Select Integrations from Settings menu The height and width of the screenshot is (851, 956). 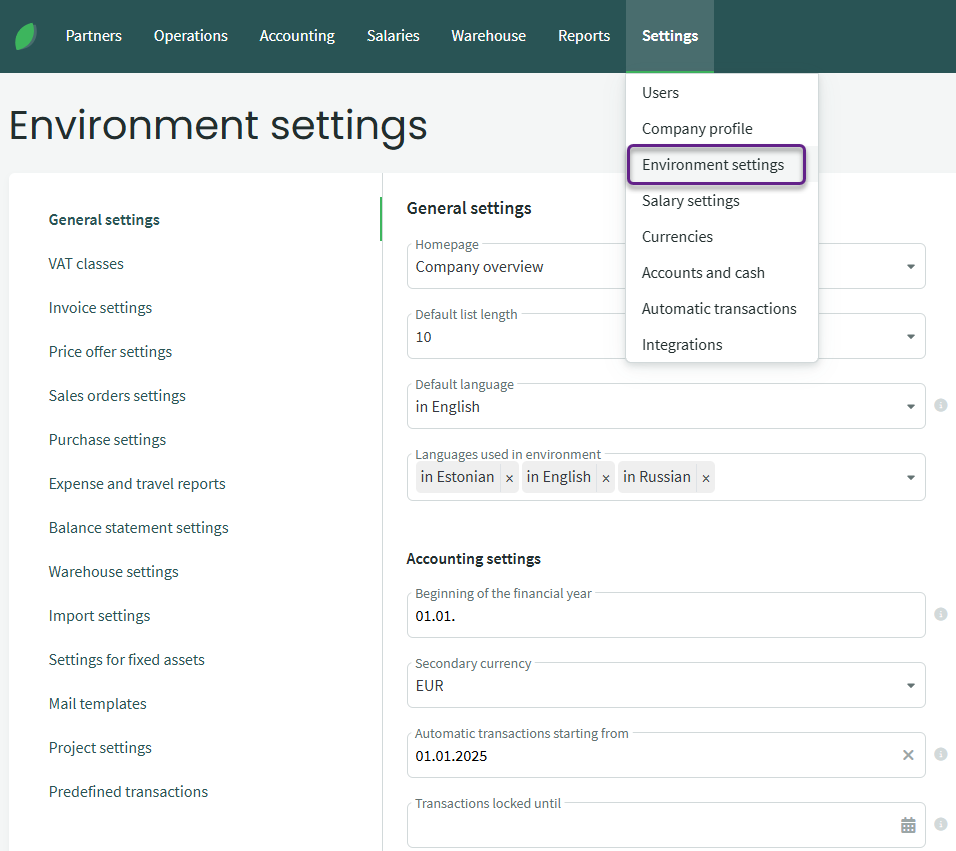tap(681, 345)
